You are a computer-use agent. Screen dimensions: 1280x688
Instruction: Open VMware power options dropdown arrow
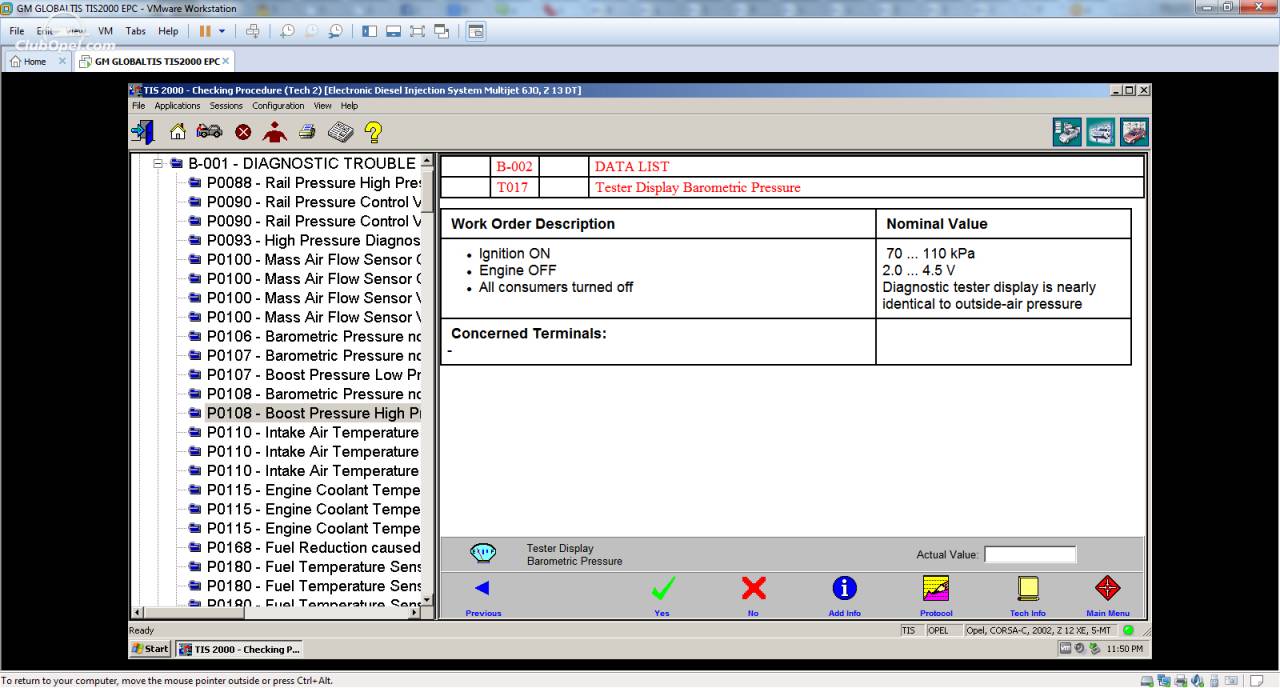click(222, 31)
